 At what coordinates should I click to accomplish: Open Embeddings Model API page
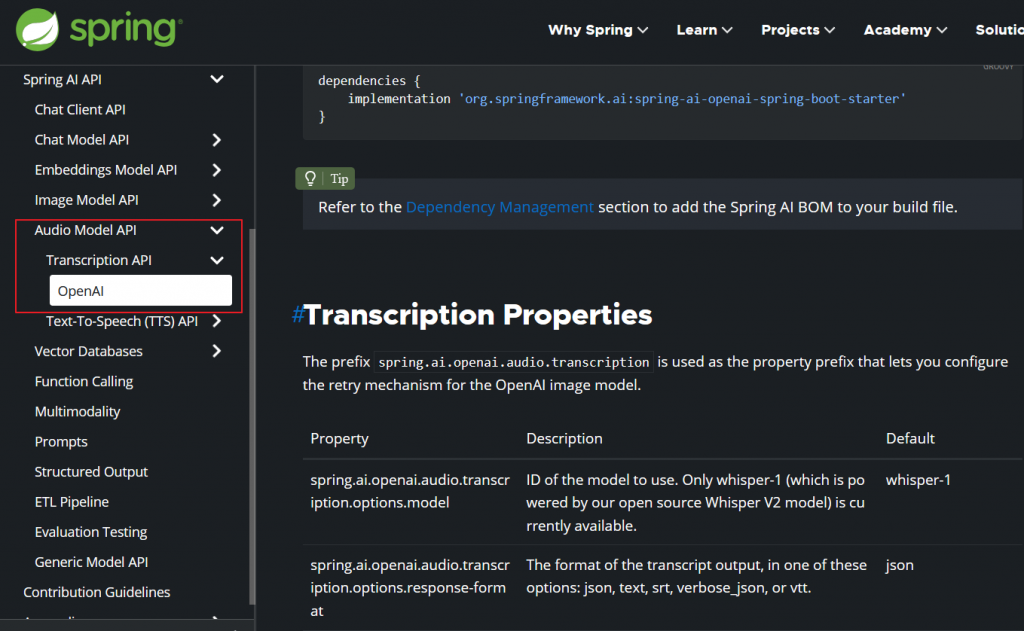tap(106, 170)
